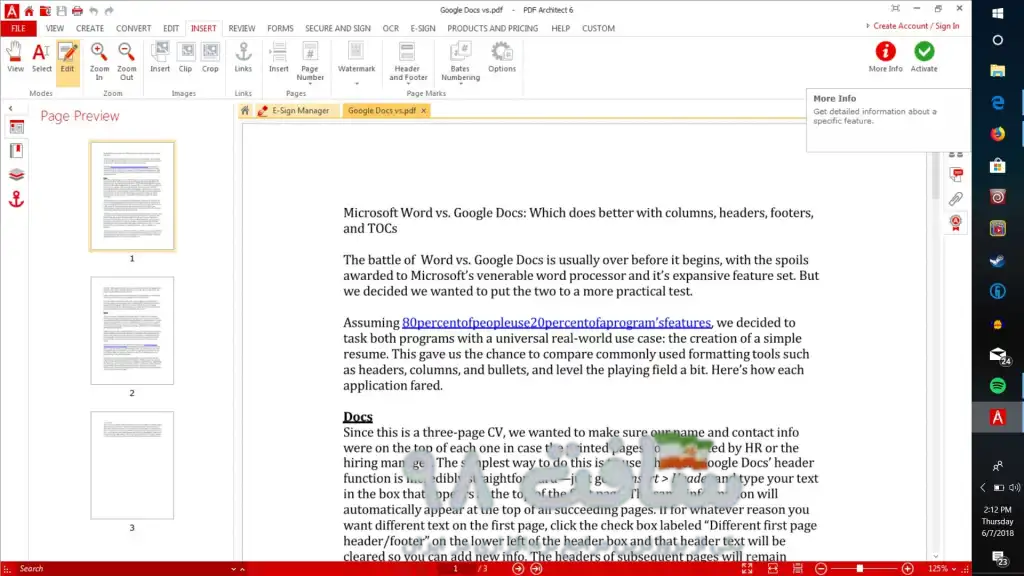
Task: Switch to the VIEW ribbon tab
Action: point(55,29)
